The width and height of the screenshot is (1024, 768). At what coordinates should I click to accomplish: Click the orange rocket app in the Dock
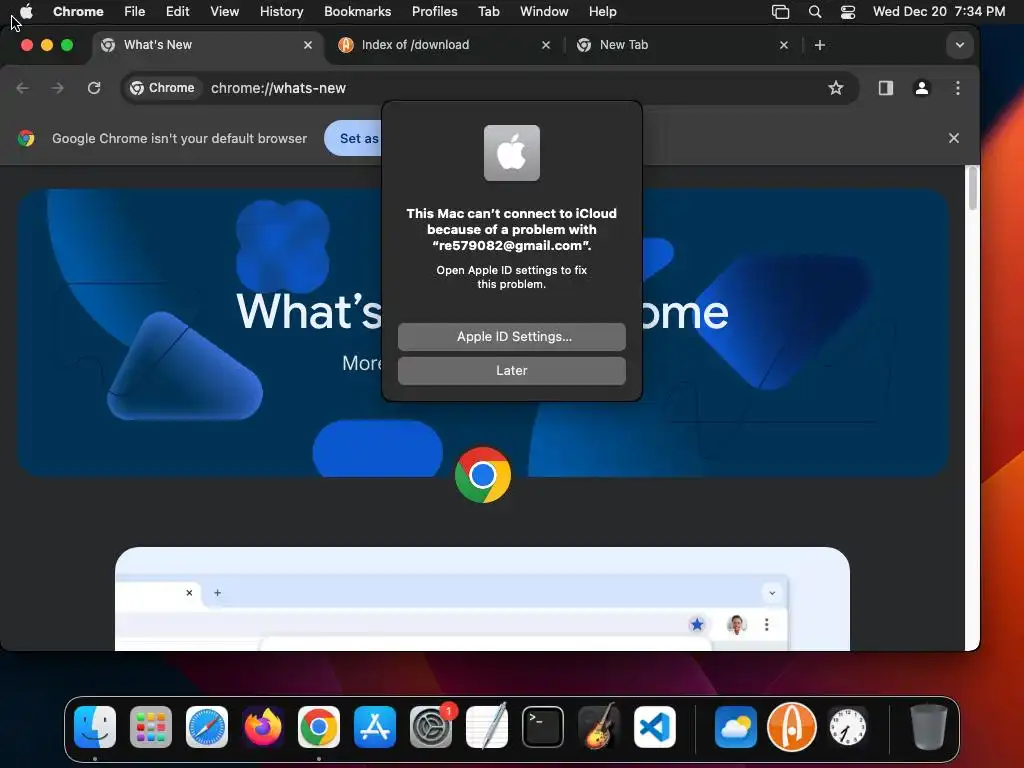(792, 727)
